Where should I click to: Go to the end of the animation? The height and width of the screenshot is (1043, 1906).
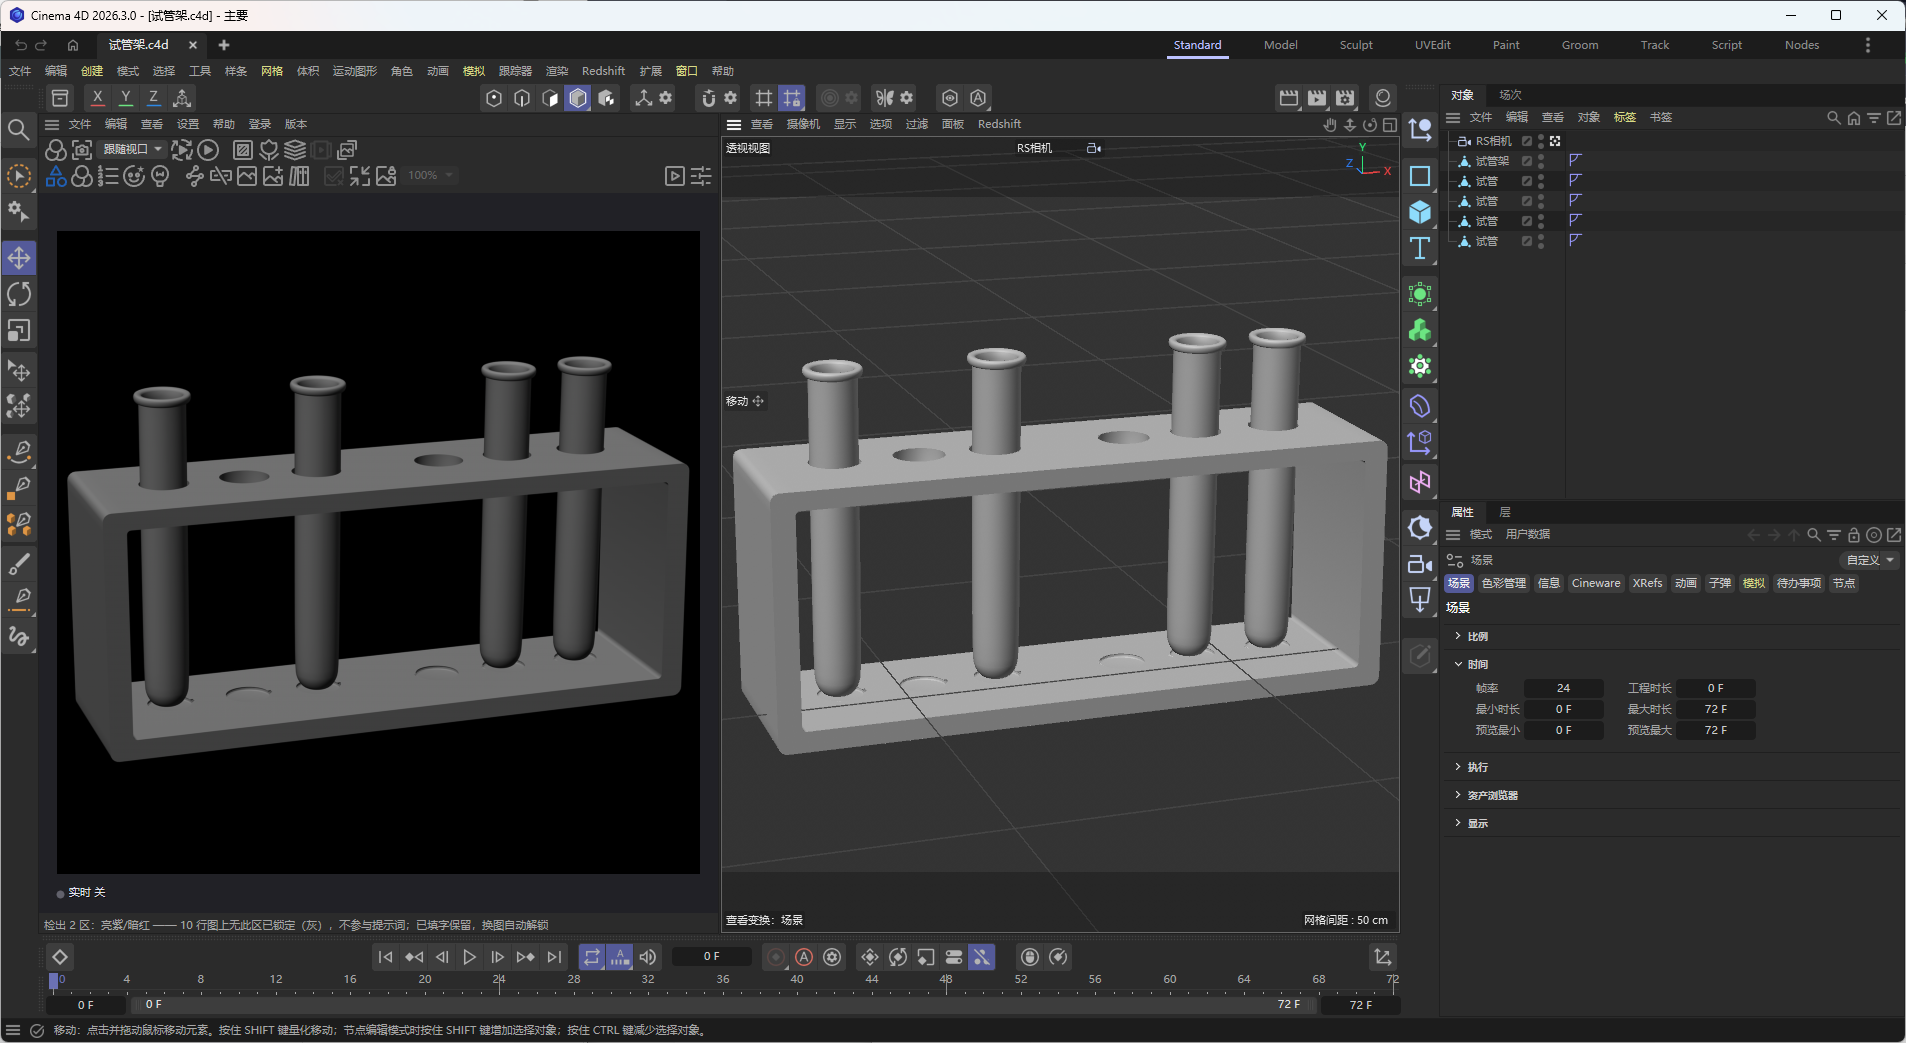point(554,957)
